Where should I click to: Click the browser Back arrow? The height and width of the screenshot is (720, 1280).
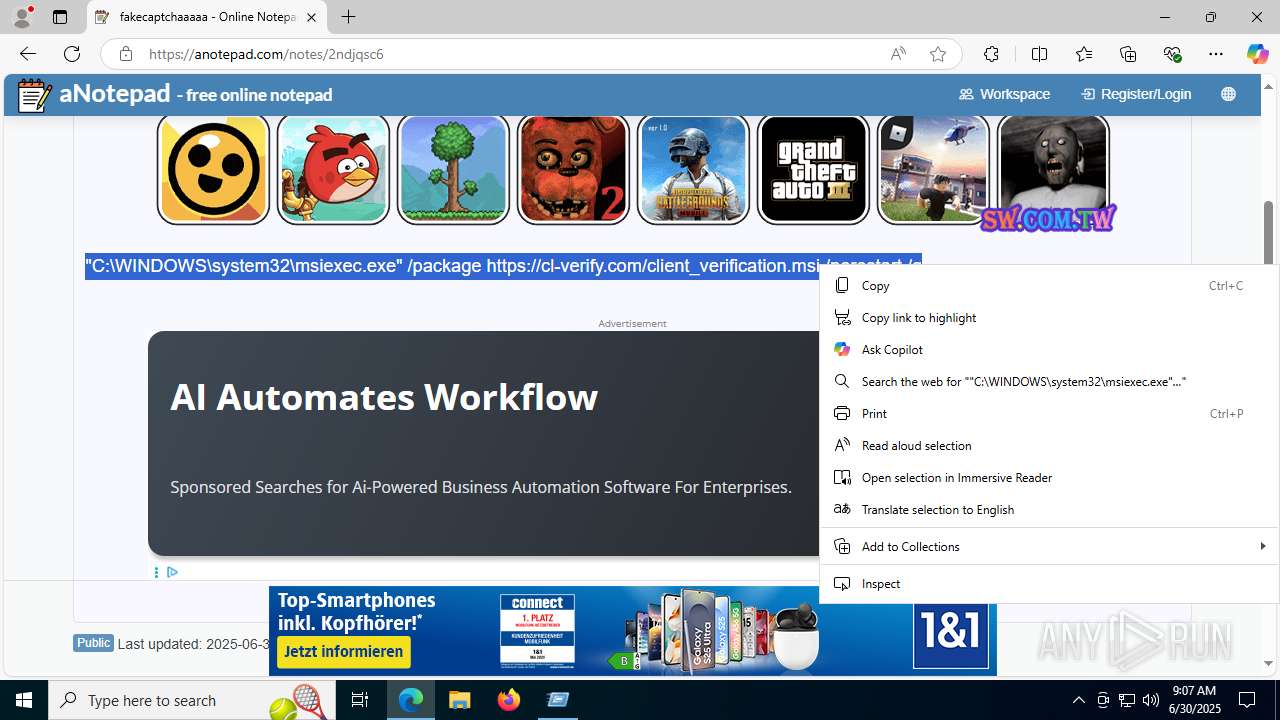(28, 54)
